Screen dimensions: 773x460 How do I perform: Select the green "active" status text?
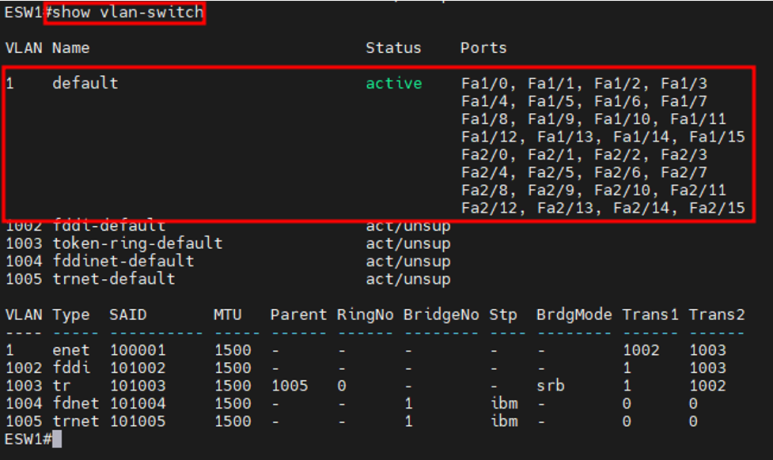click(x=393, y=83)
